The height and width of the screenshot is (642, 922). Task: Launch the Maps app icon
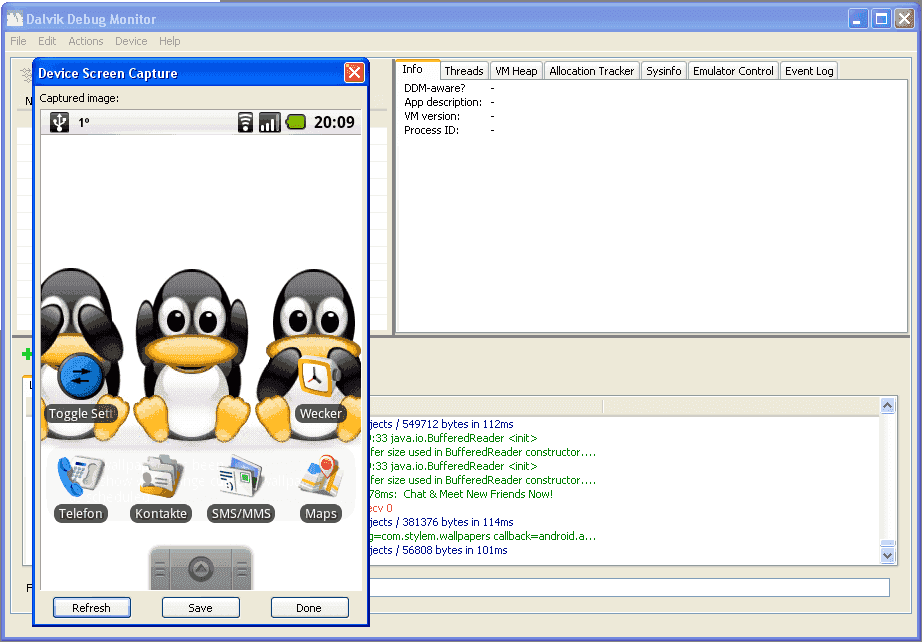pyautogui.click(x=320, y=476)
